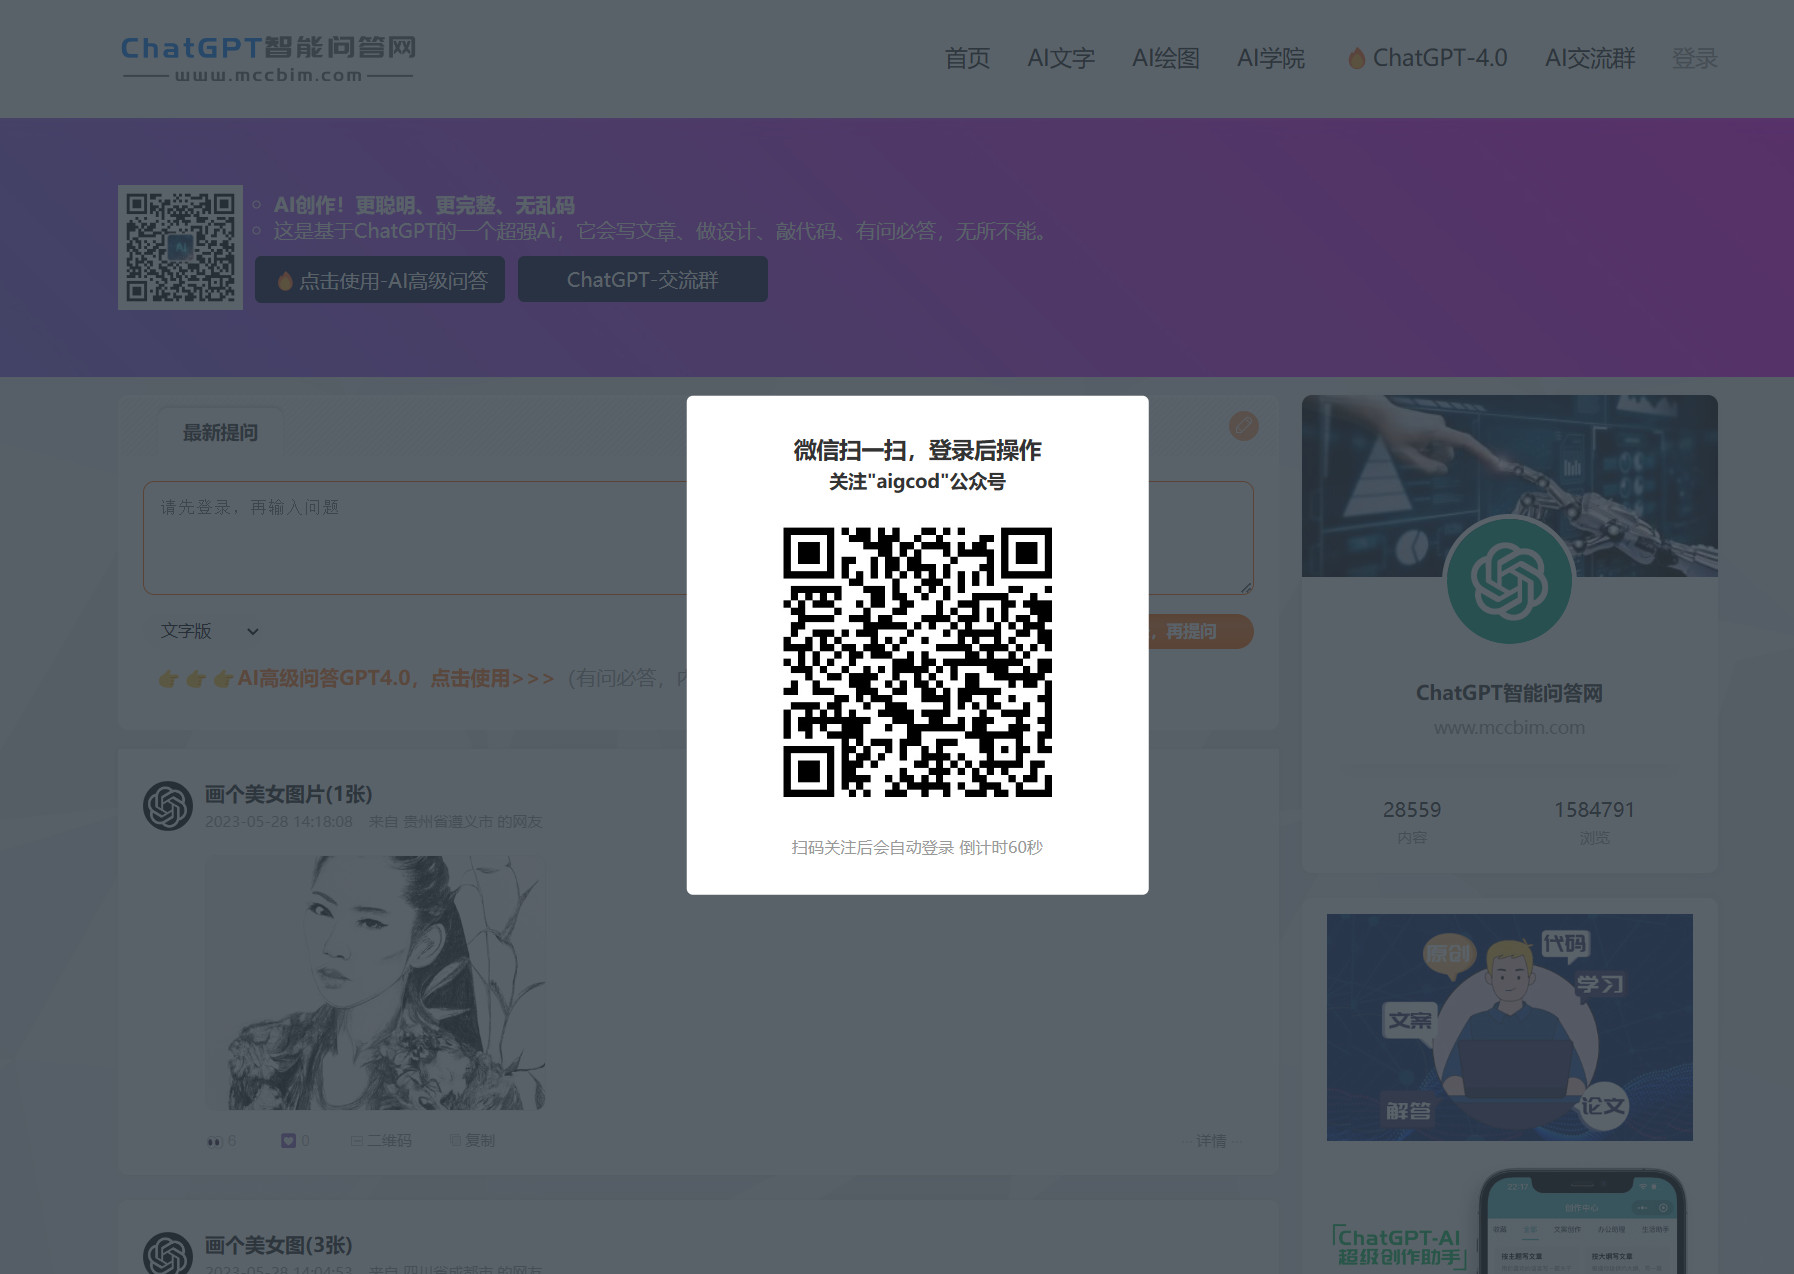
Task: Click the 登录 link in the header
Action: pos(1695,58)
